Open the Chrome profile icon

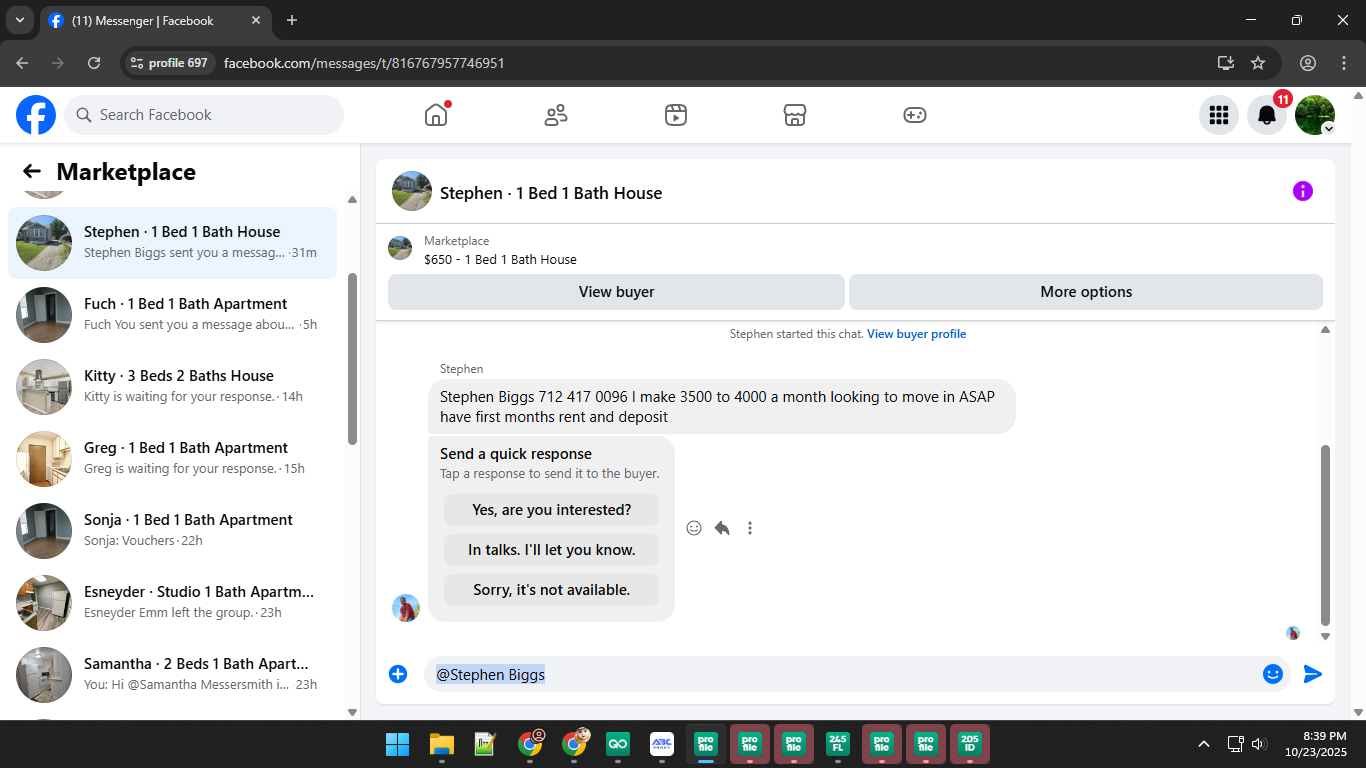point(1308,63)
